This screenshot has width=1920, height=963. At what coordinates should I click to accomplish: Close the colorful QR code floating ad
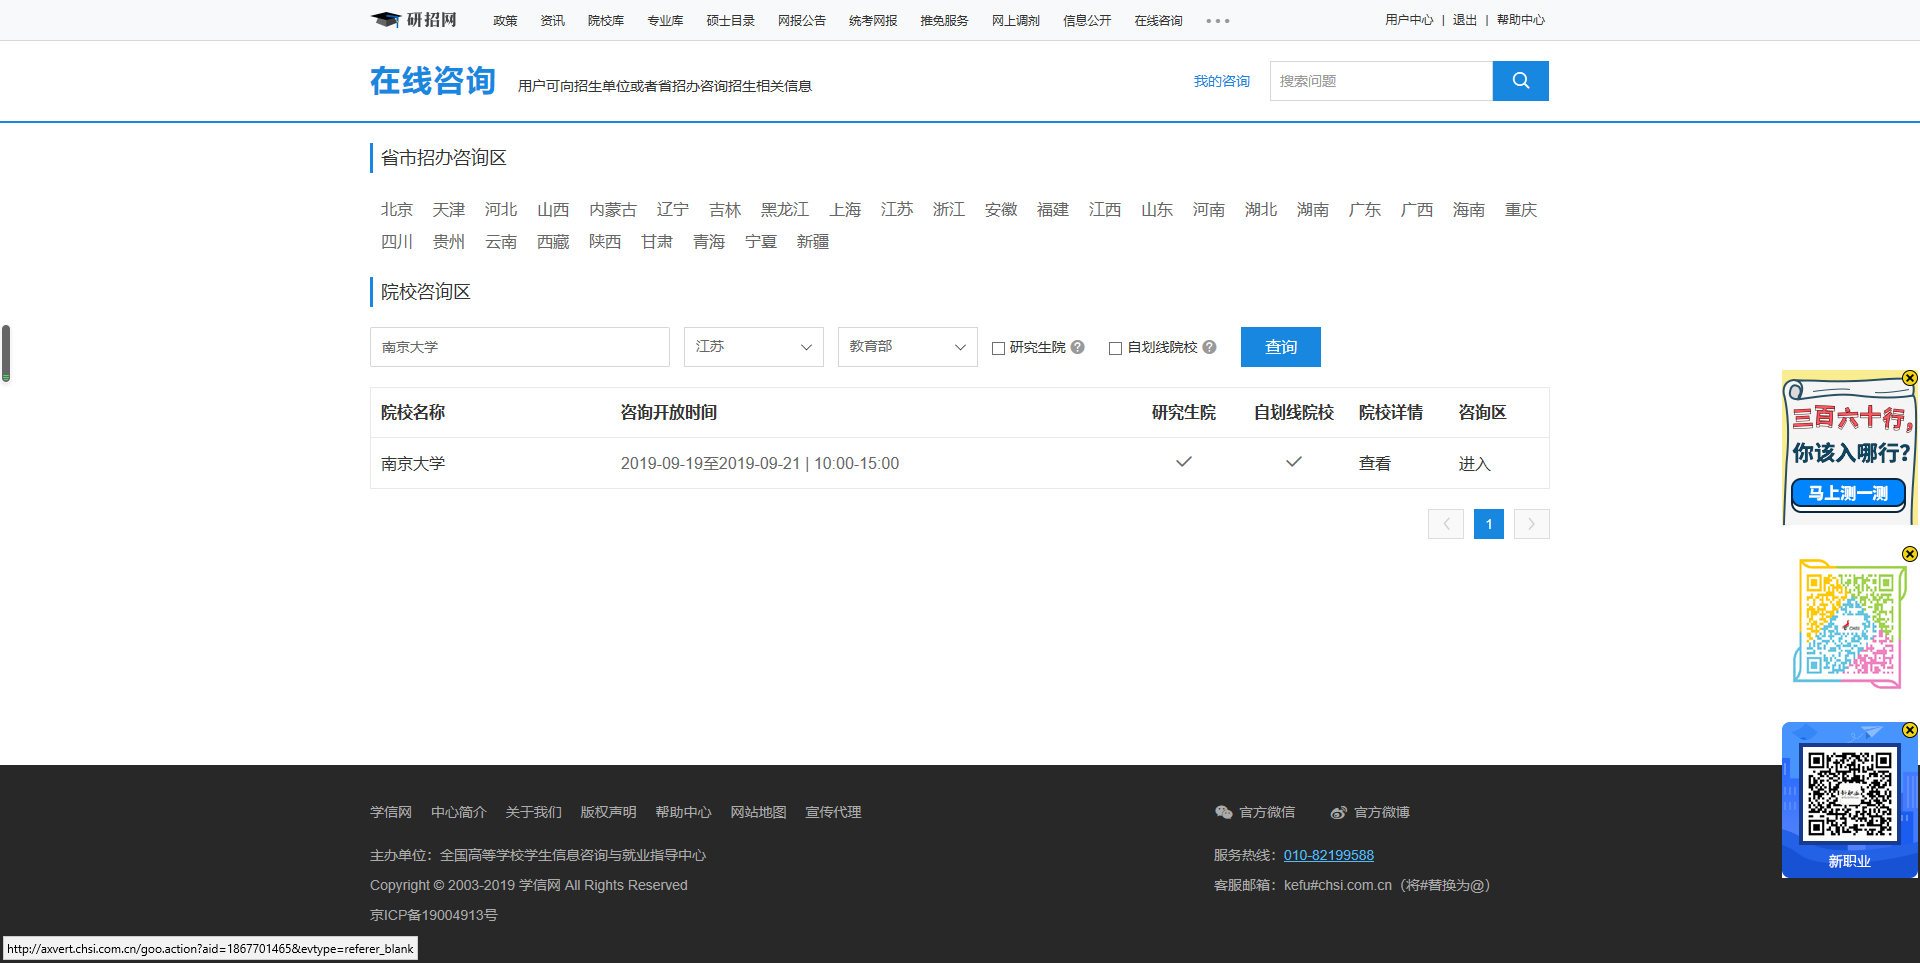pyautogui.click(x=1909, y=554)
